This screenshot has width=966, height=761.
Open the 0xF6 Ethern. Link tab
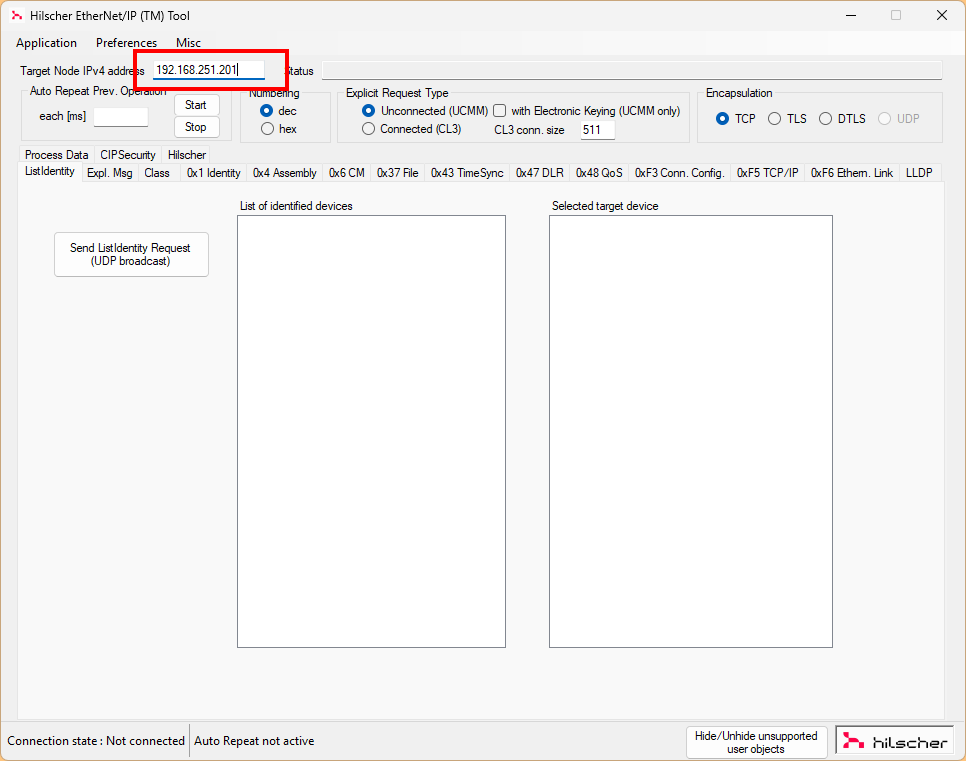852,173
